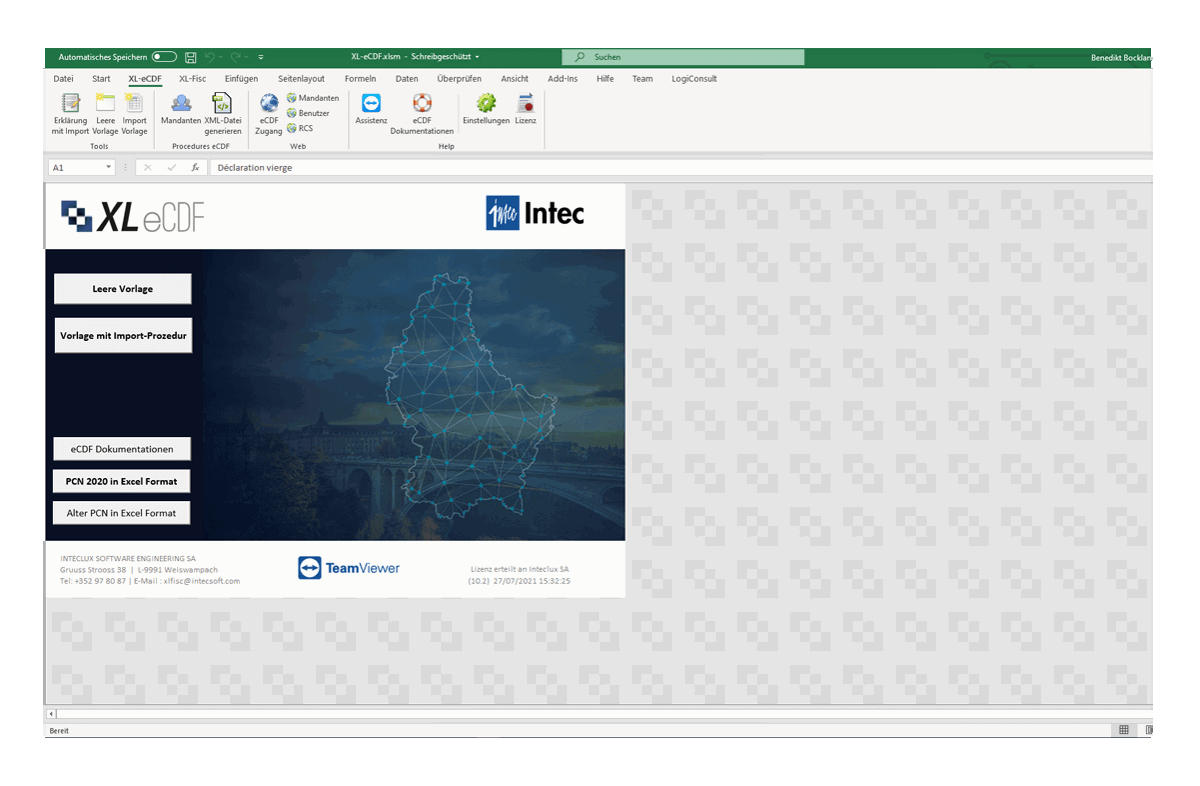
Task: Open the Leere Vorlage ribbon tool
Action: coord(105,104)
